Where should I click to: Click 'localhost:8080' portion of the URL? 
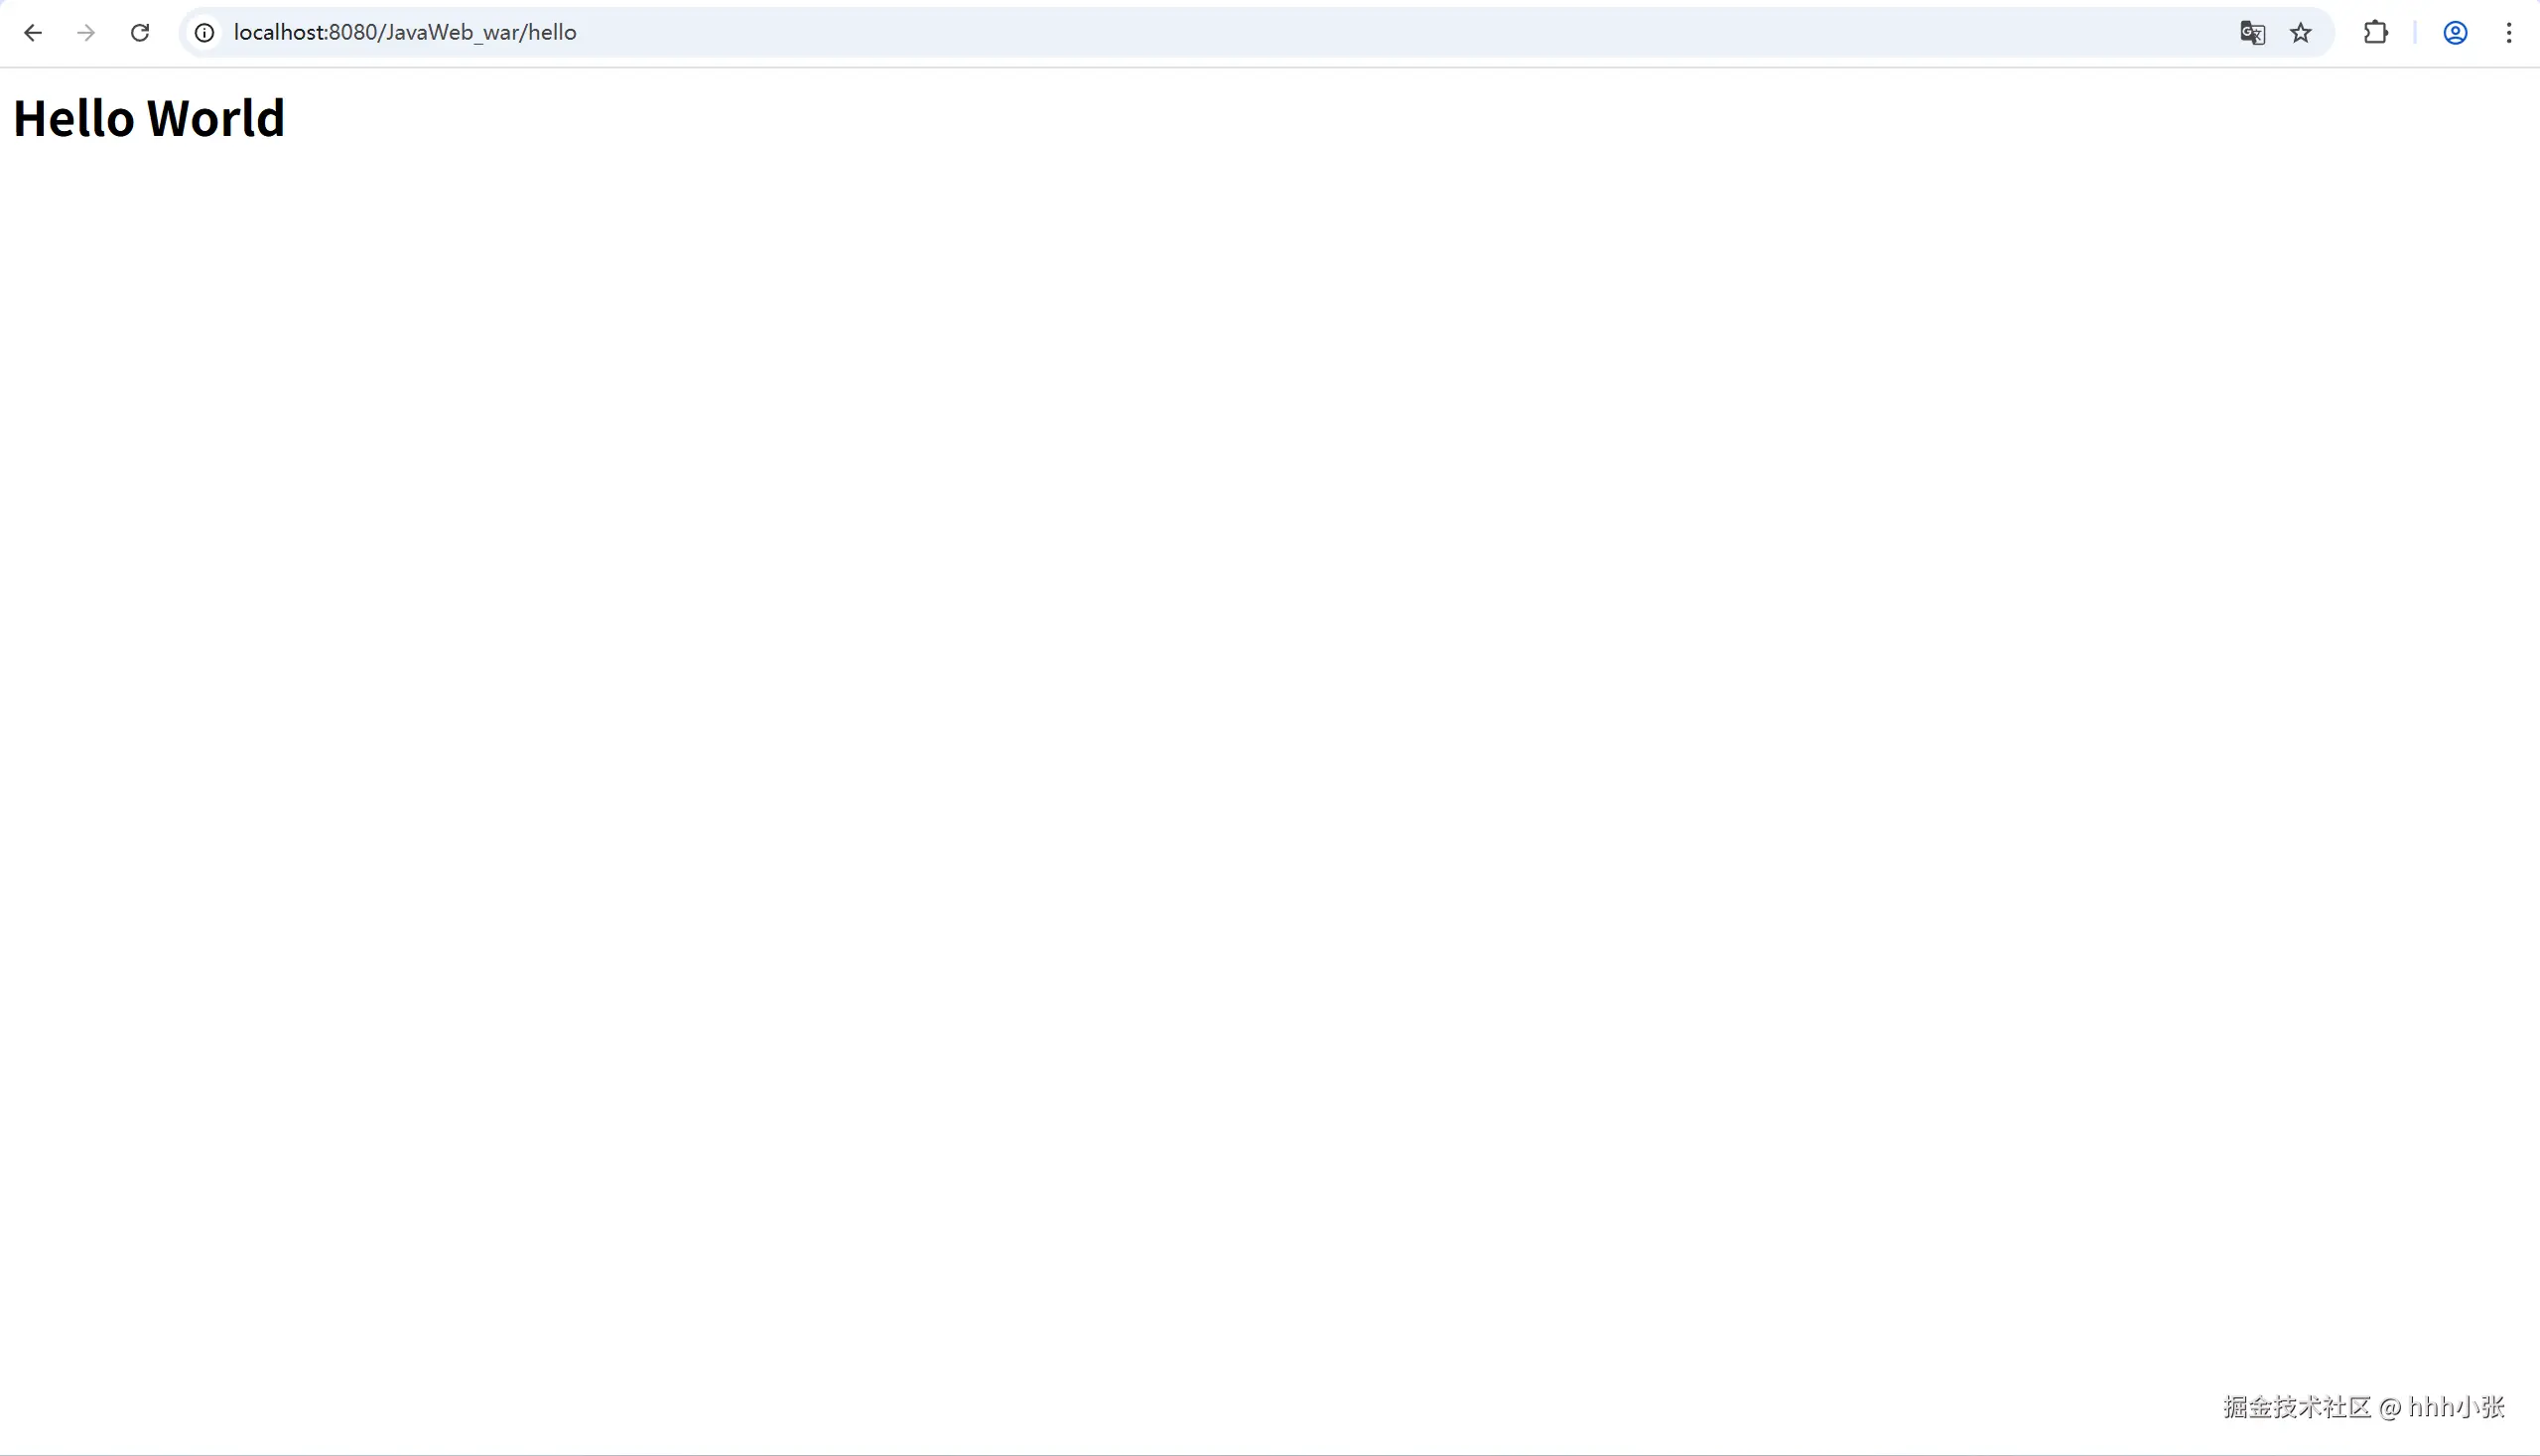[305, 33]
